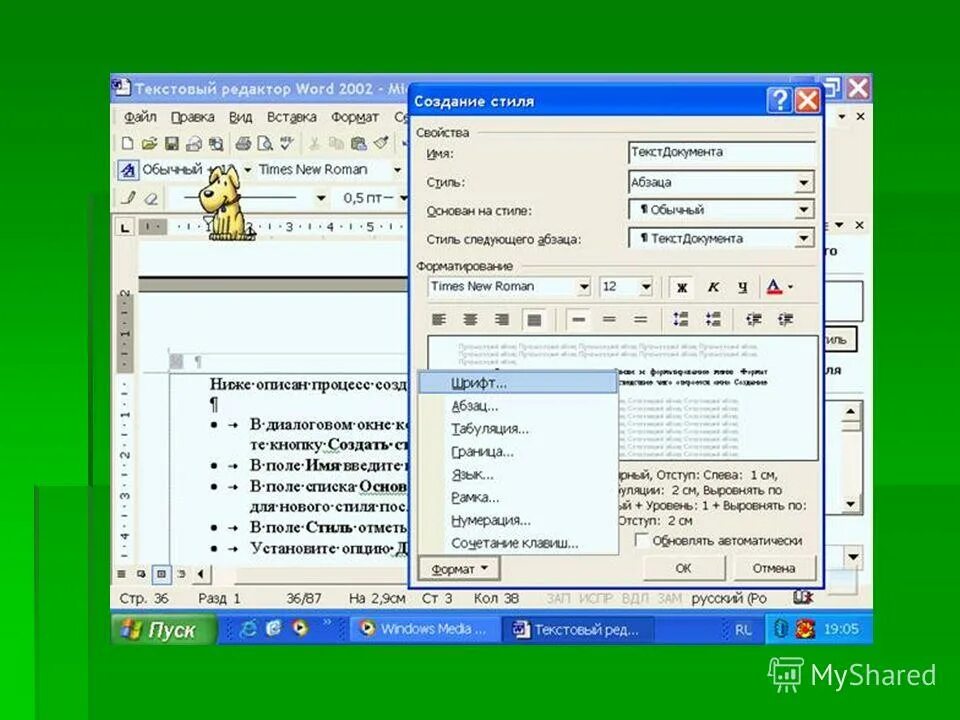
Task: Choose 'Шрифт...' from Format menu
Action: (x=518, y=383)
